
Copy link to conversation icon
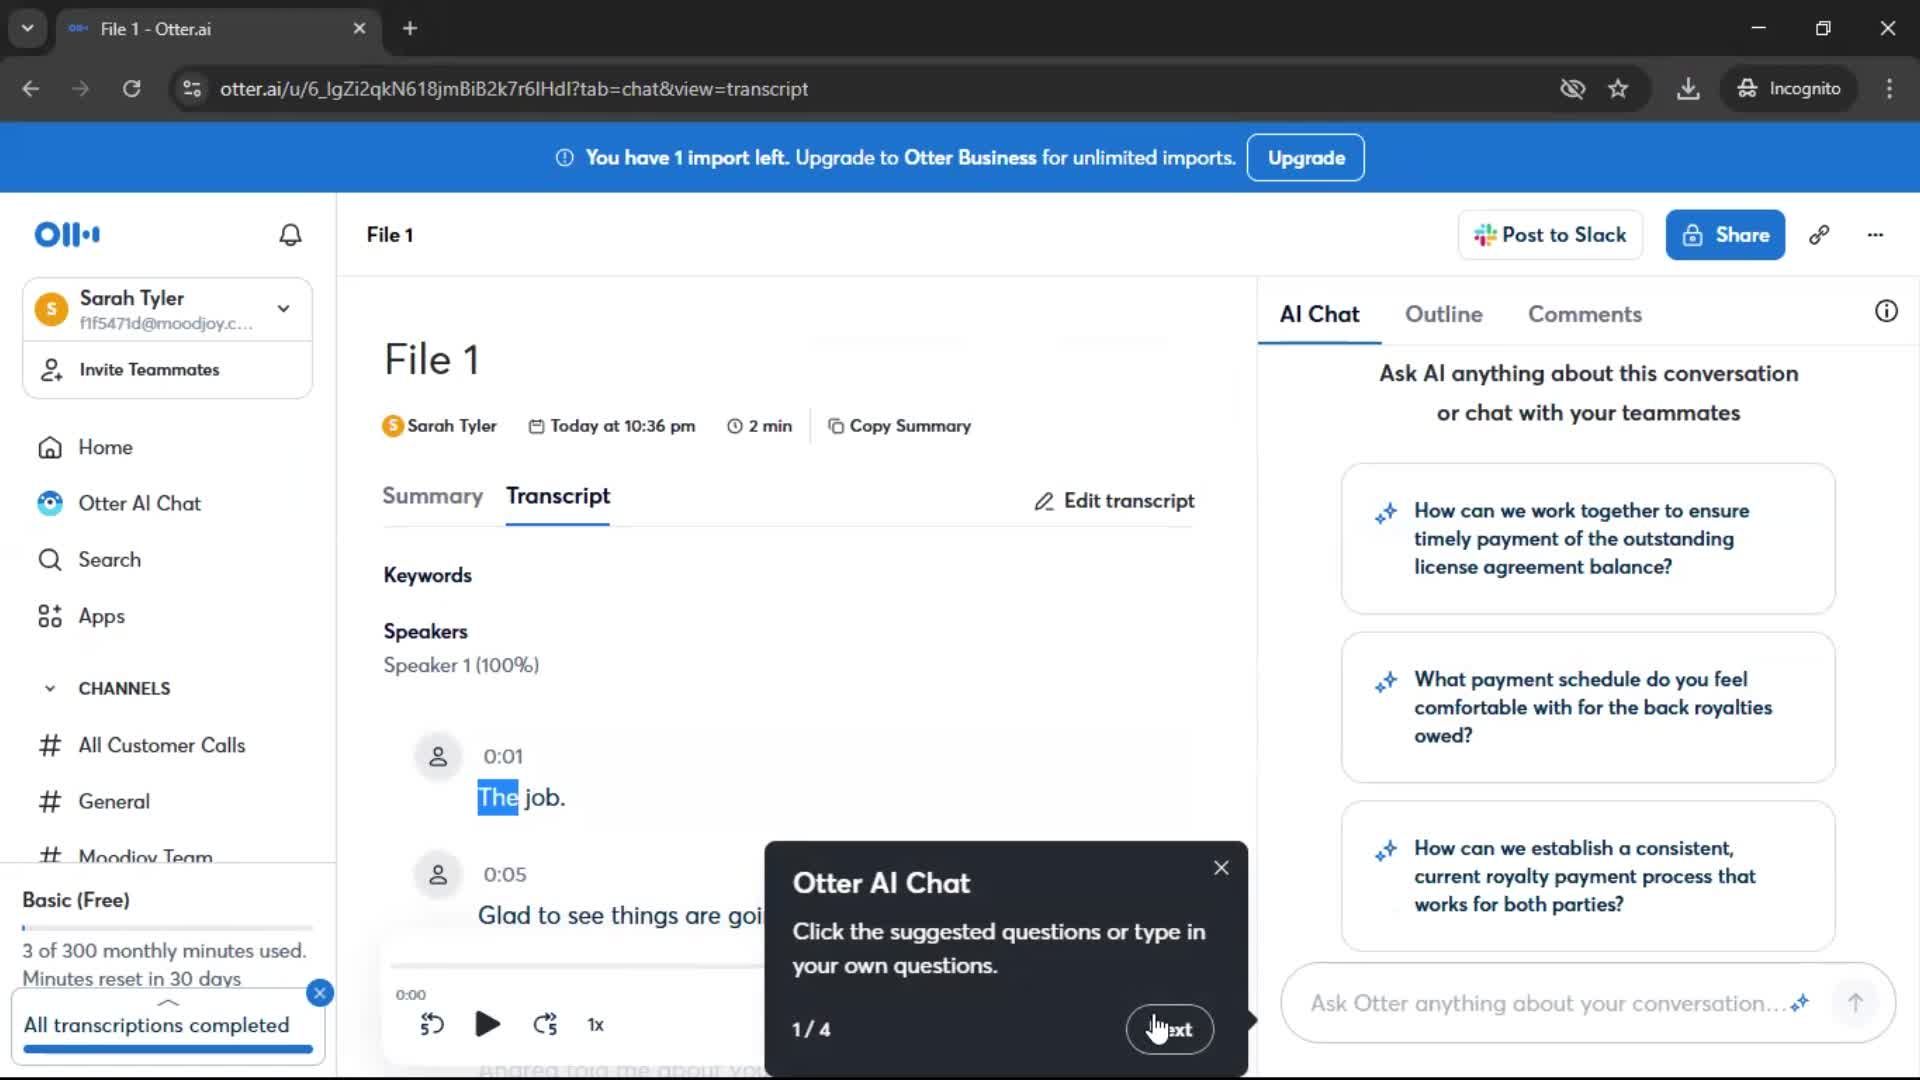tap(1819, 235)
